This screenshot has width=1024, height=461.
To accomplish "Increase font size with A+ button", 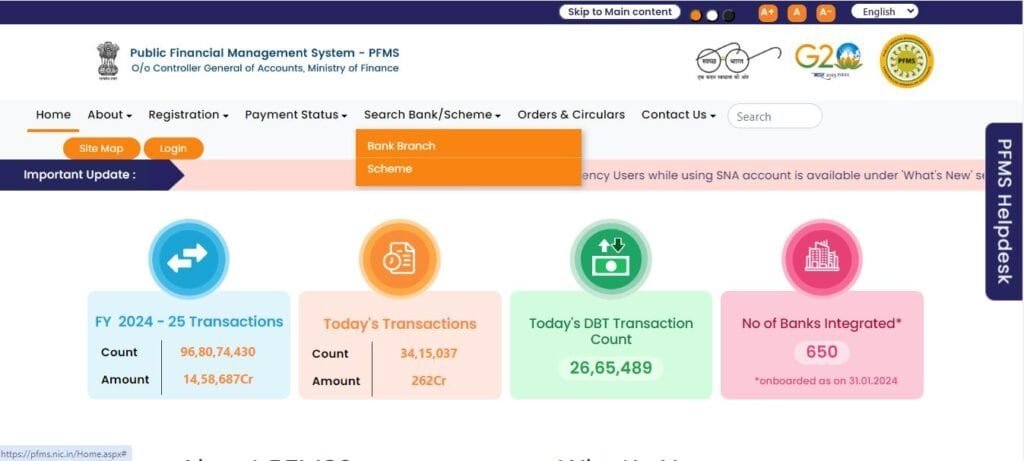I will [768, 12].
